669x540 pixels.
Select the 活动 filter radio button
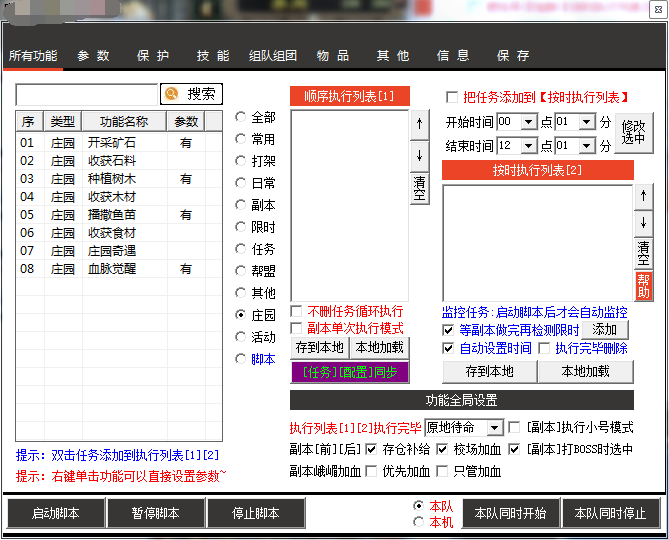(241, 337)
